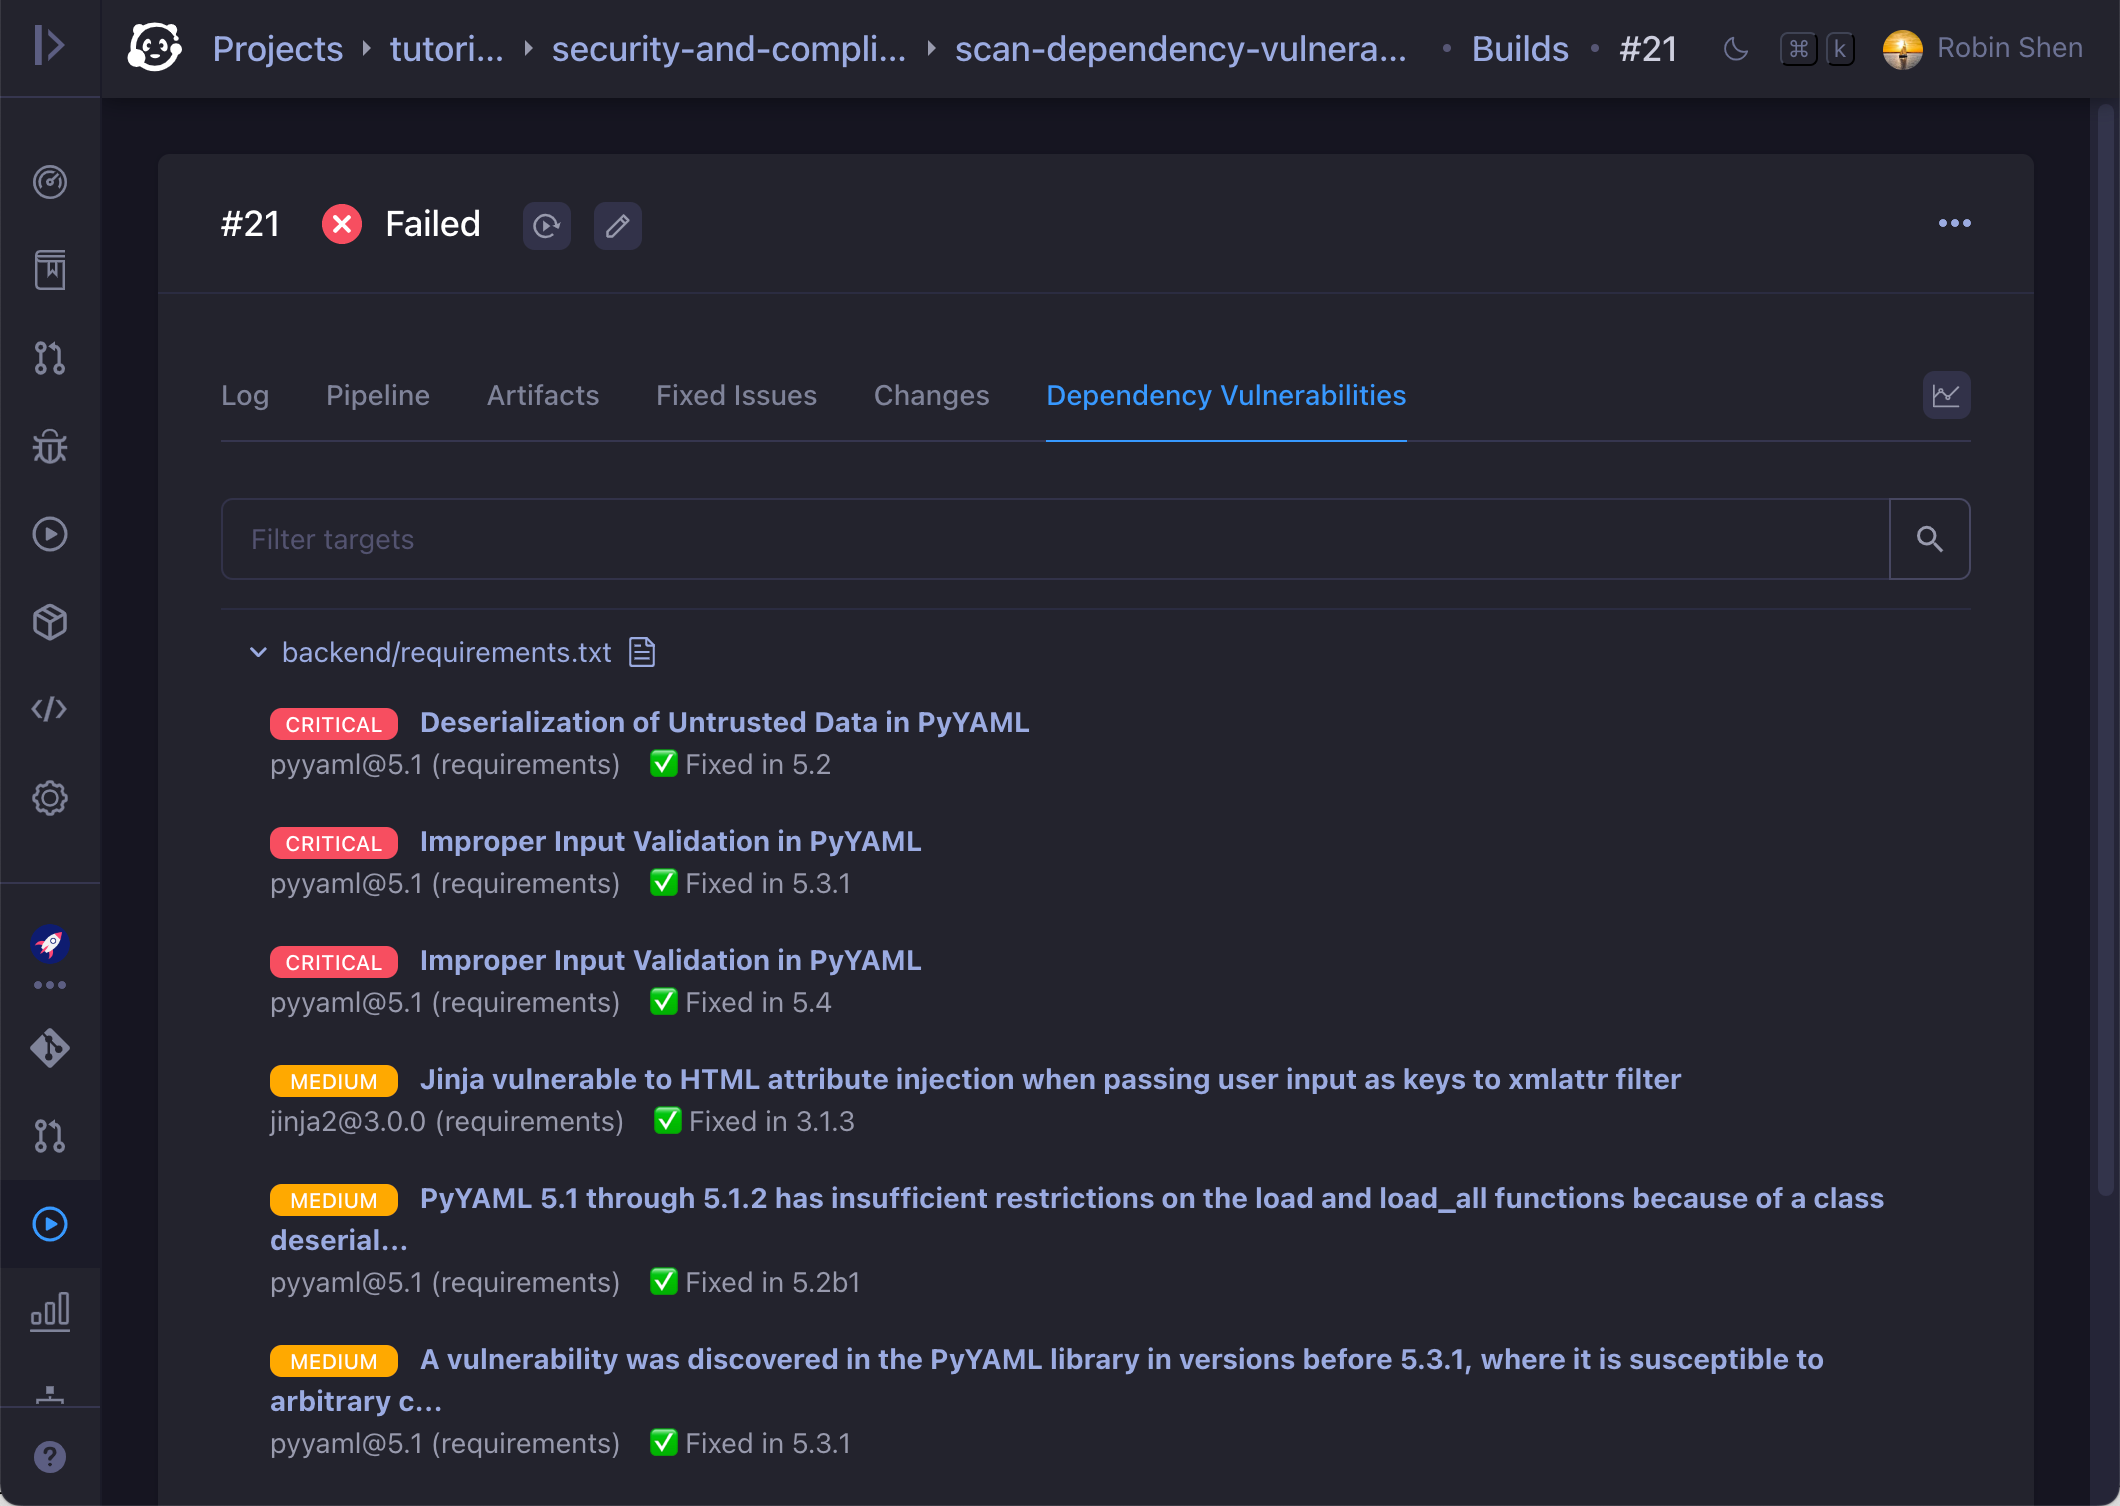
Task: Click the Builds breadcrumb link
Action: click(1519, 49)
